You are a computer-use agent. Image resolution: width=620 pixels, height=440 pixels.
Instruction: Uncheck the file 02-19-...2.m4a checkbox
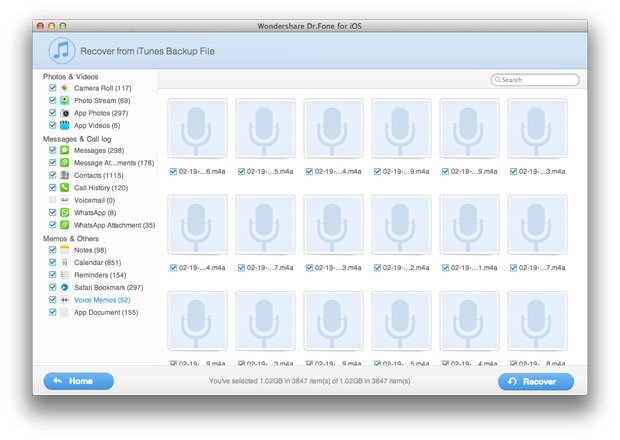click(x=377, y=268)
